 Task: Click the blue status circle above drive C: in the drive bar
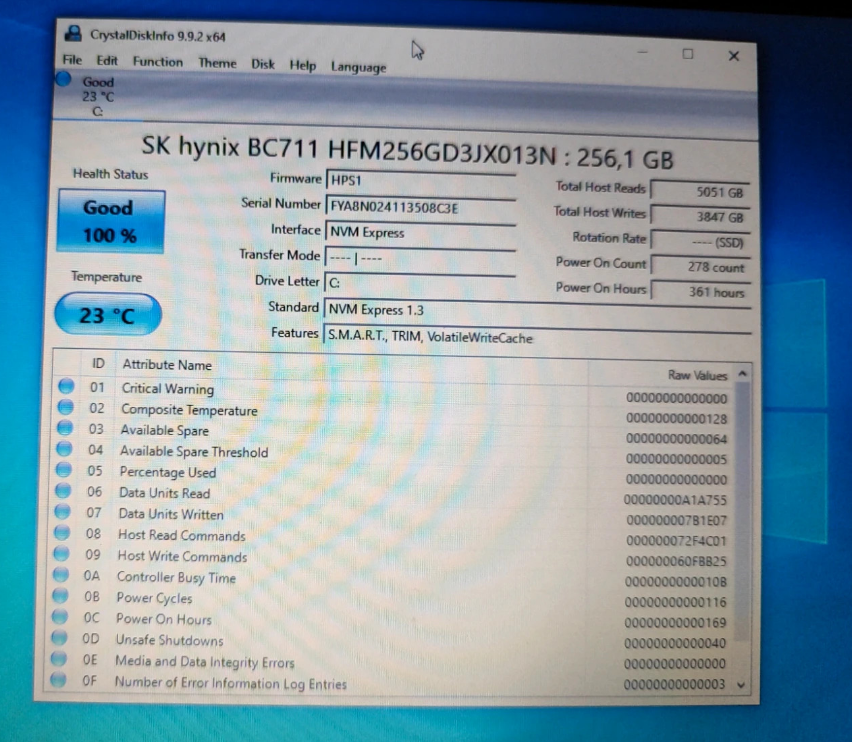click(x=64, y=79)
